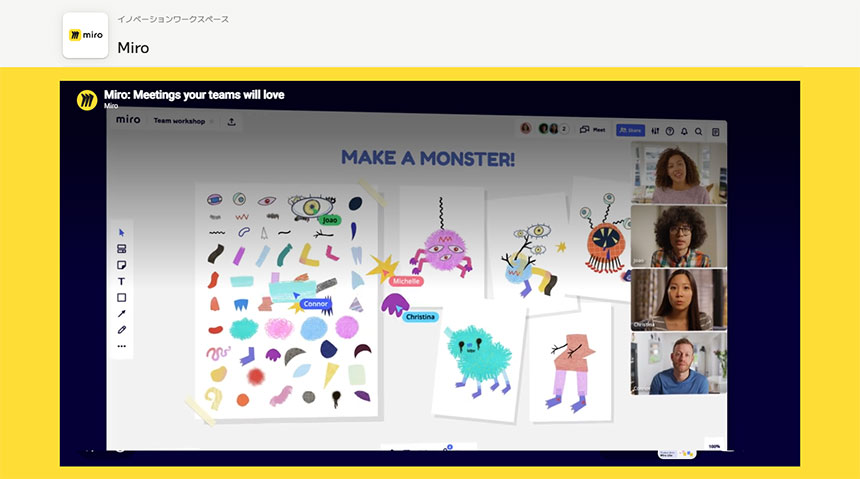Click the Connor cursor label
Viewport: 860px width, 479px height.
(x=315, y=303)
